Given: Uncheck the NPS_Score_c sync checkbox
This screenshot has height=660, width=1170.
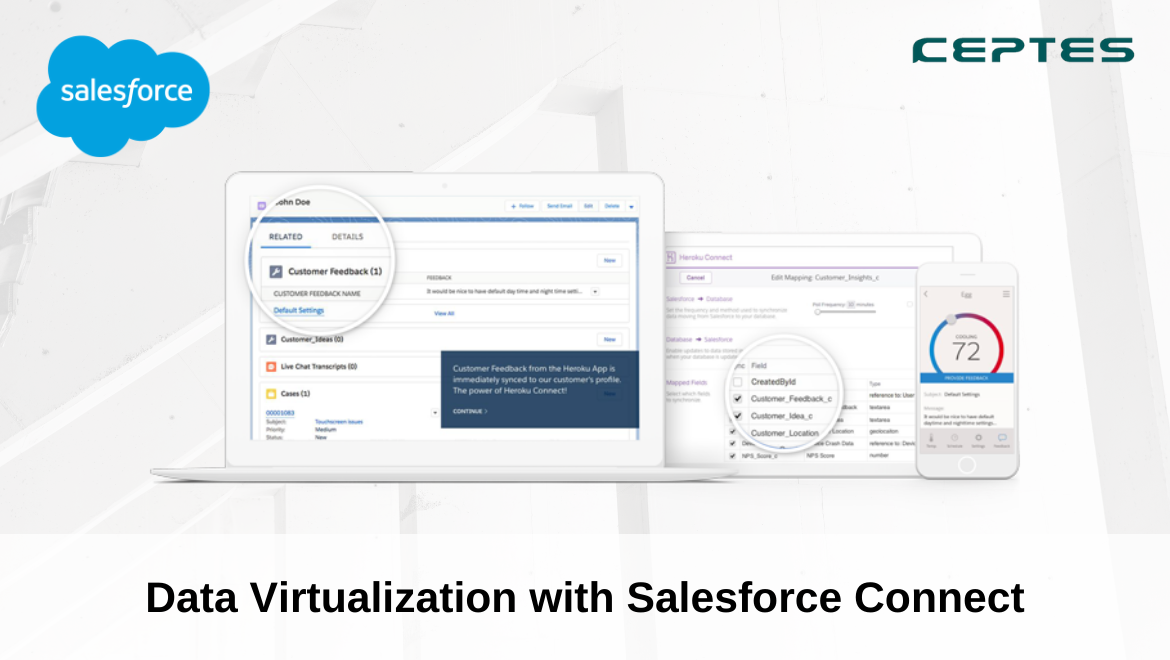Looking at the screenshot, I should pyautogui.click(x=732, y=456).
